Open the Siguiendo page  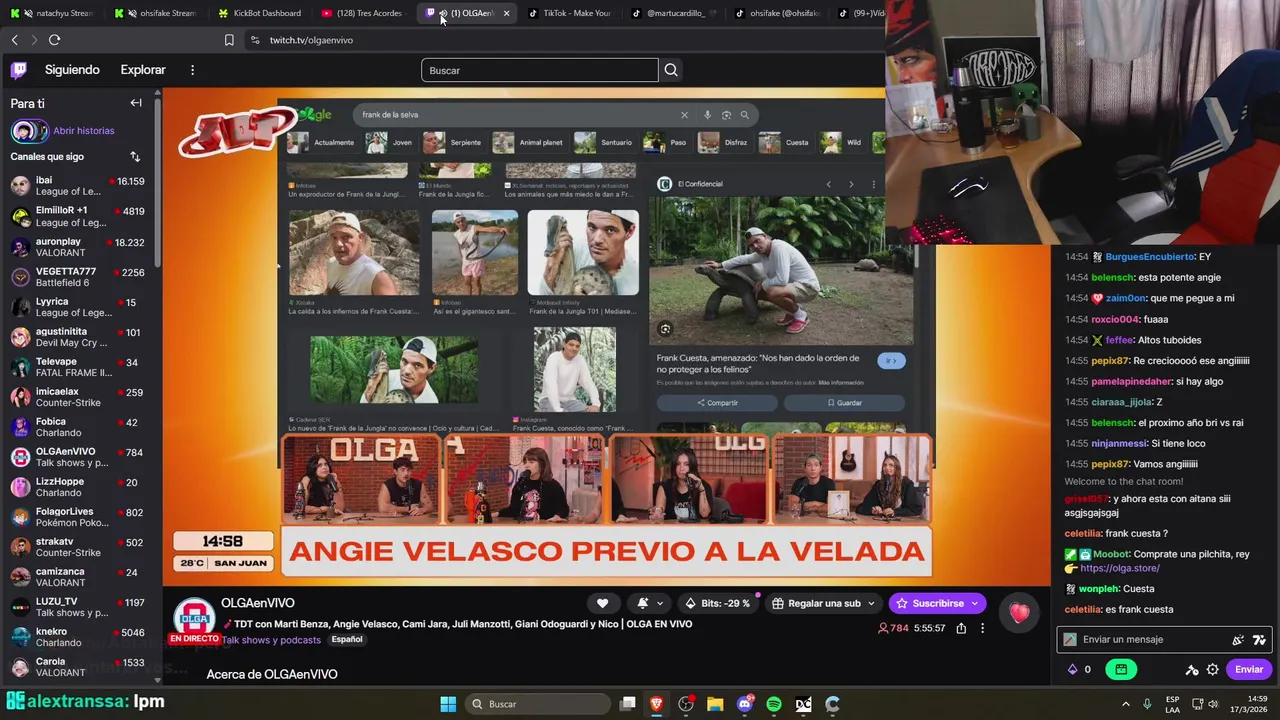[72, 70]
